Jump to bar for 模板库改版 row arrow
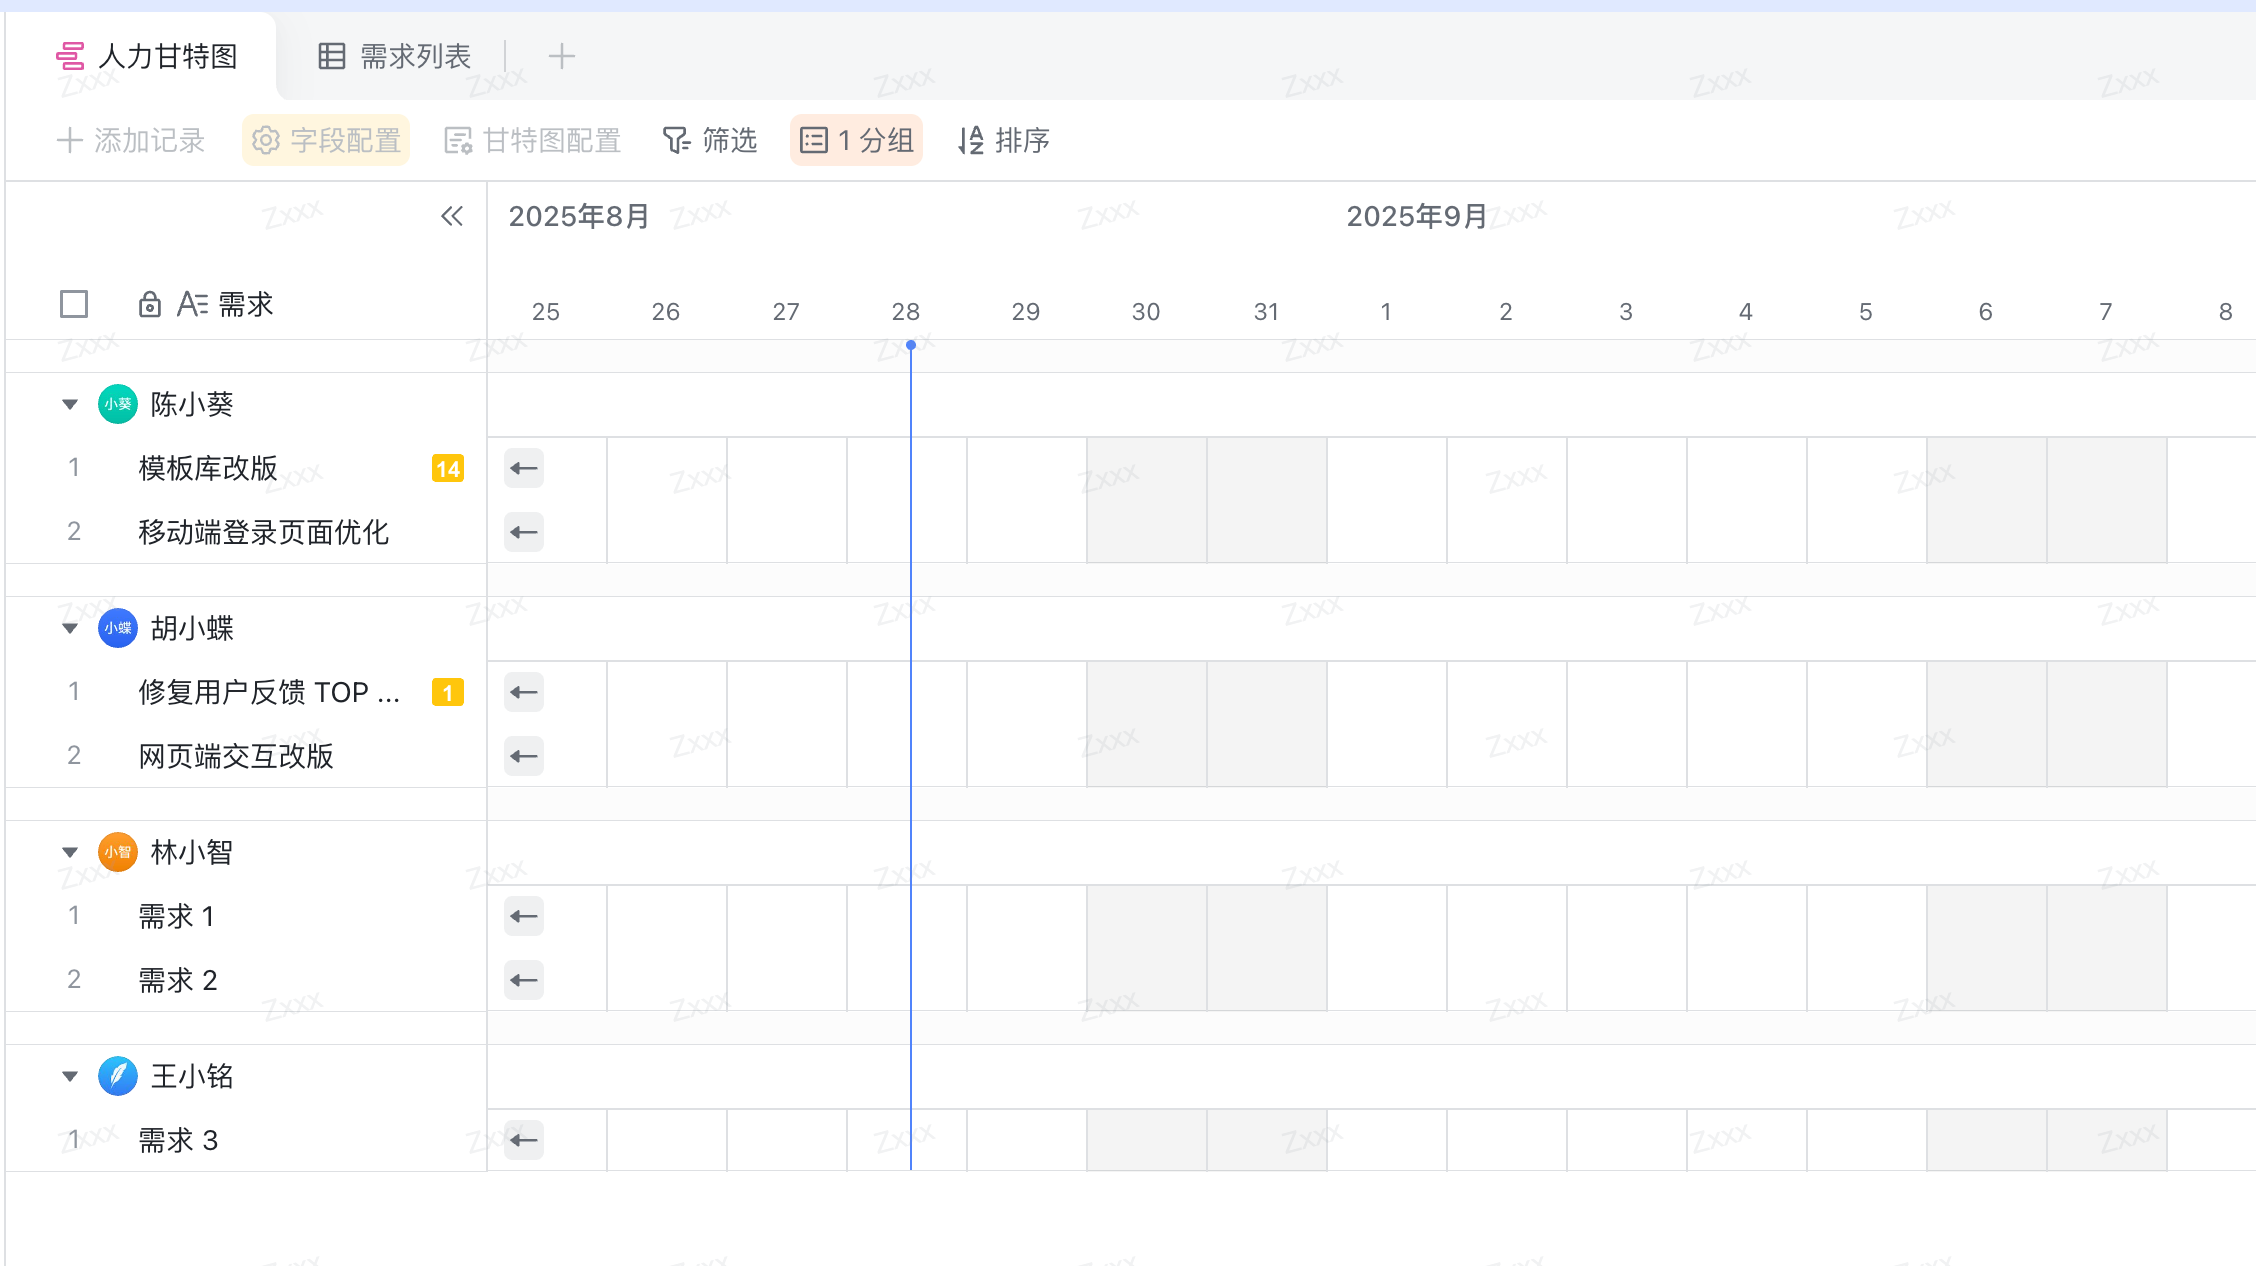 524,468
